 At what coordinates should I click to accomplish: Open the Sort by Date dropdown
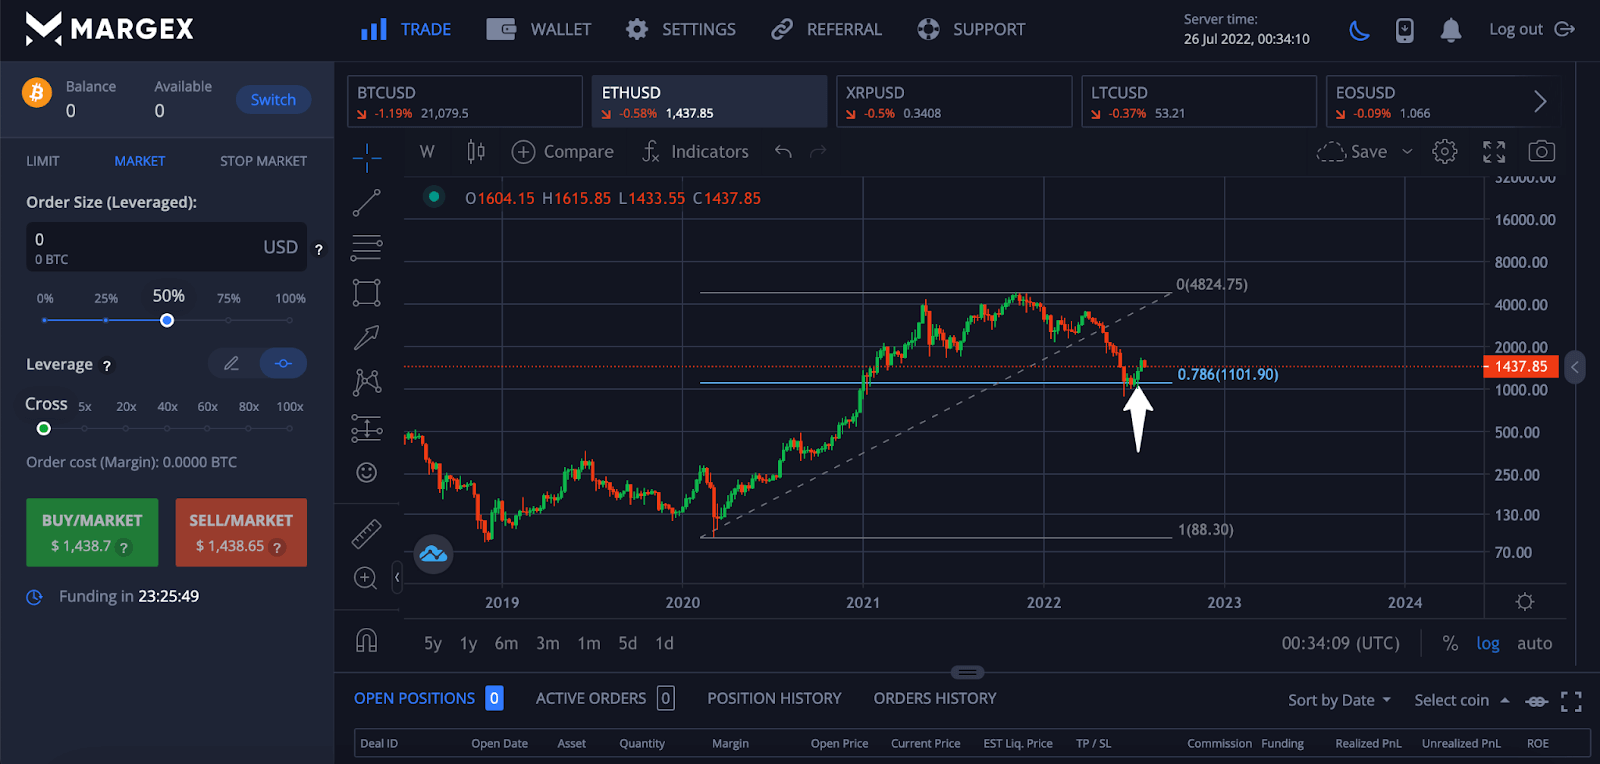[1339, 700]
